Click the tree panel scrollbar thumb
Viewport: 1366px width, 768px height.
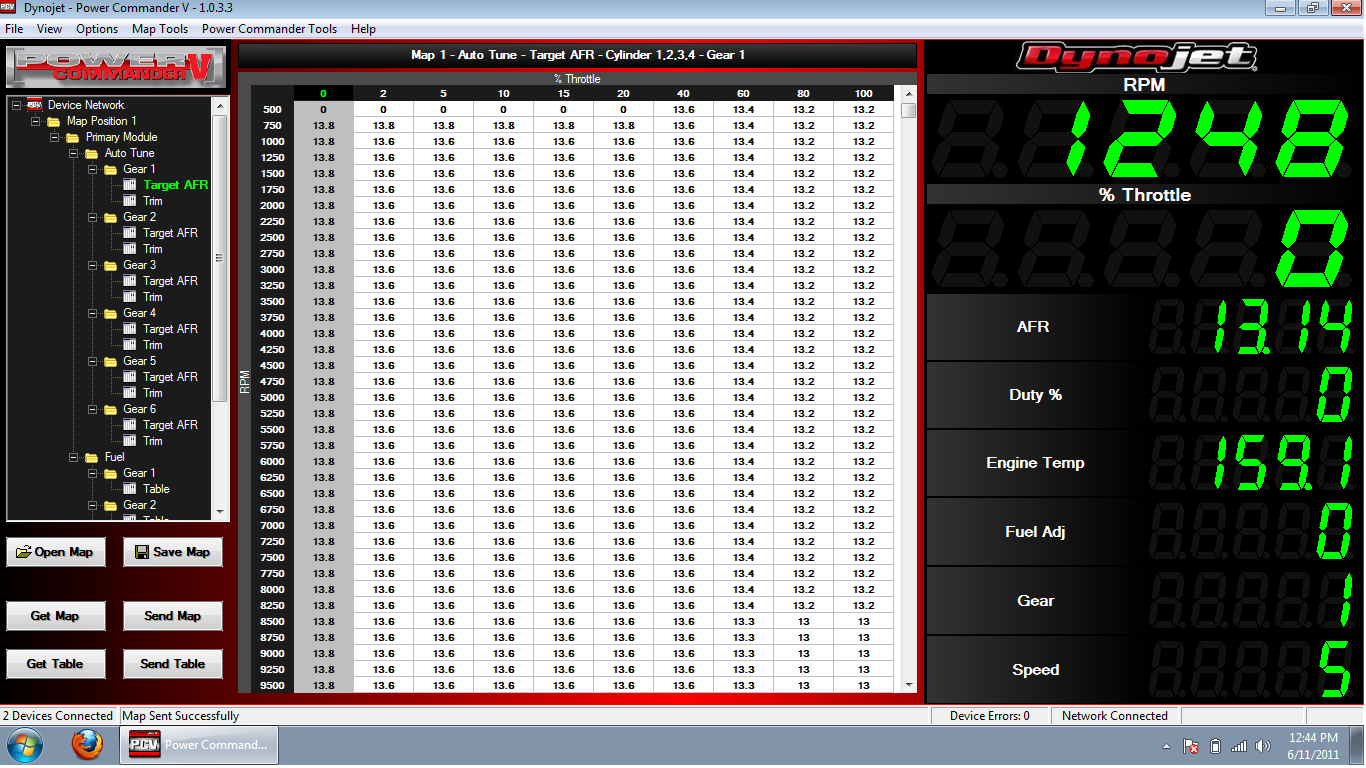coord(220,259)
